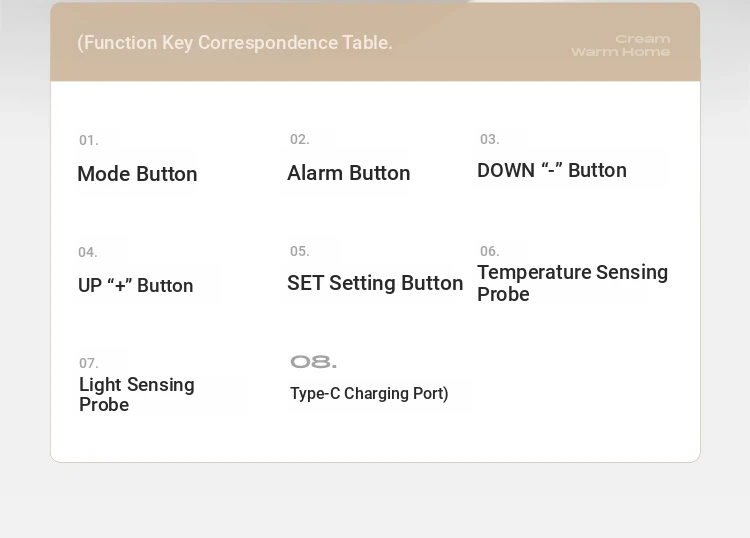Click the Alarm Button label
Viewport: 750px width, 538px height.
(x=349, y=173)
